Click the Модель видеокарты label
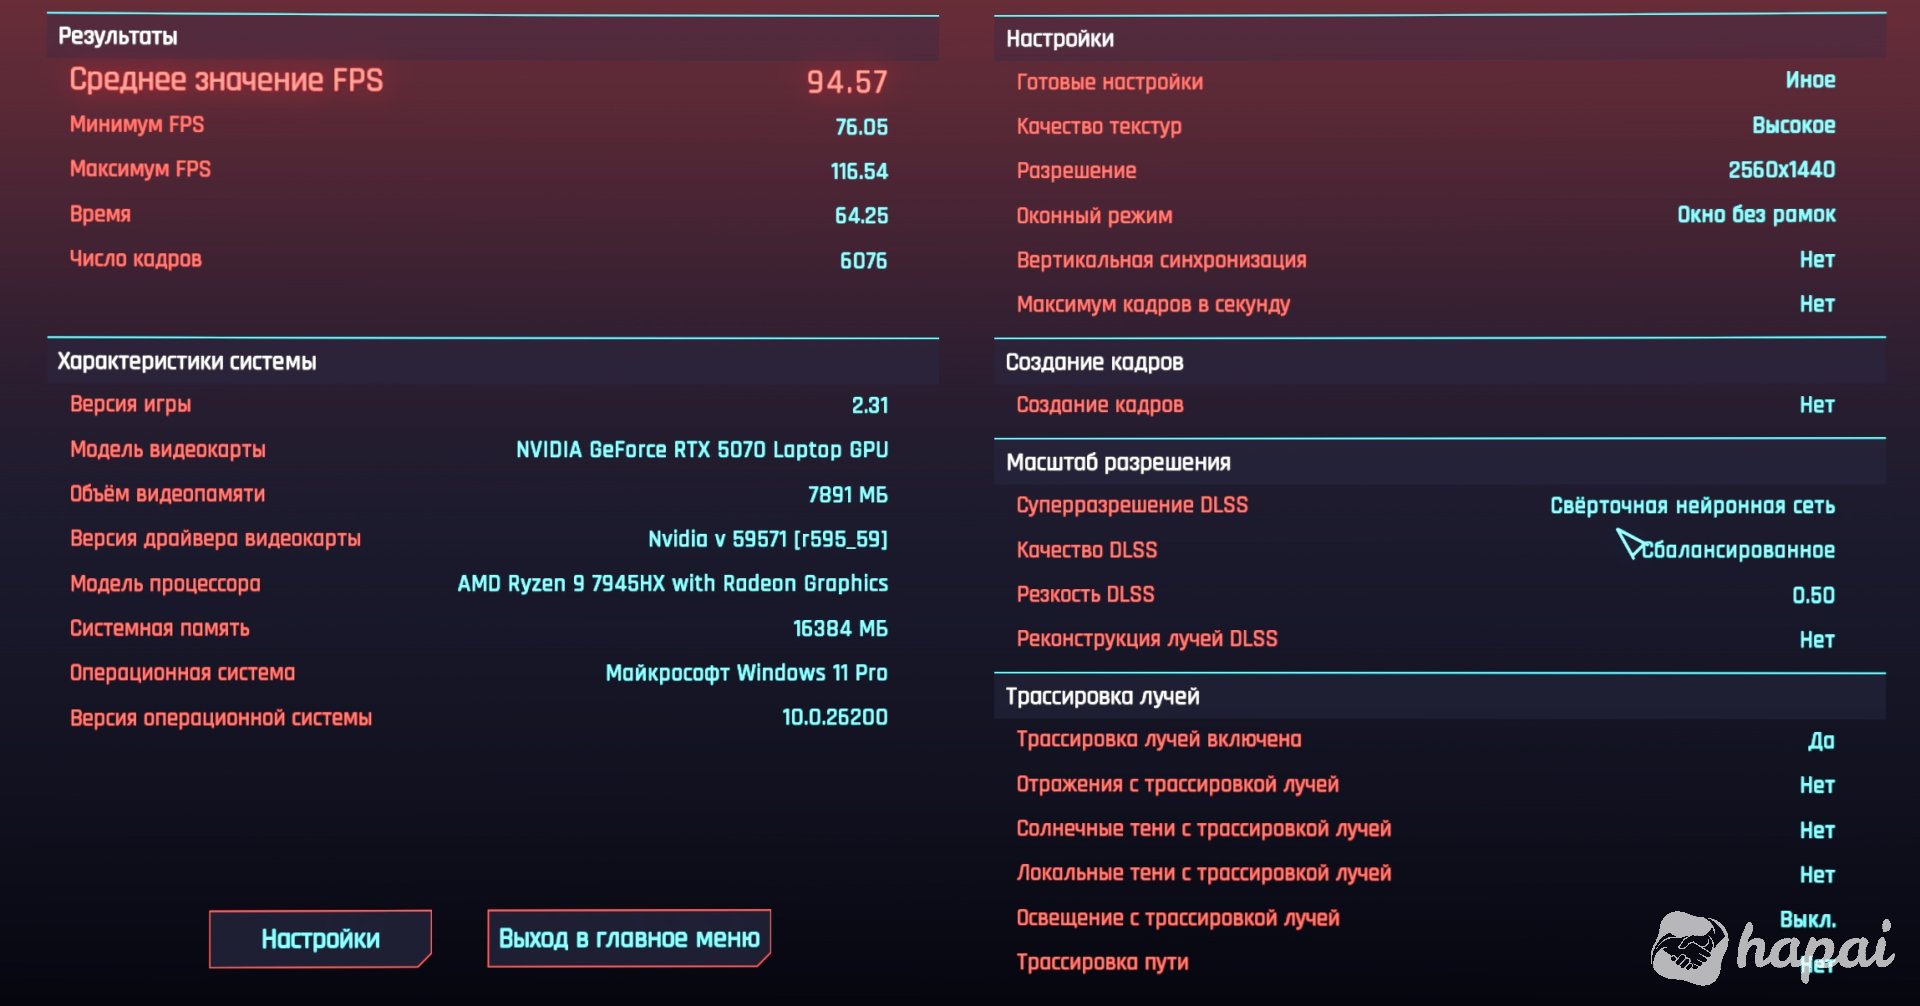 click(x=168, y=449)
